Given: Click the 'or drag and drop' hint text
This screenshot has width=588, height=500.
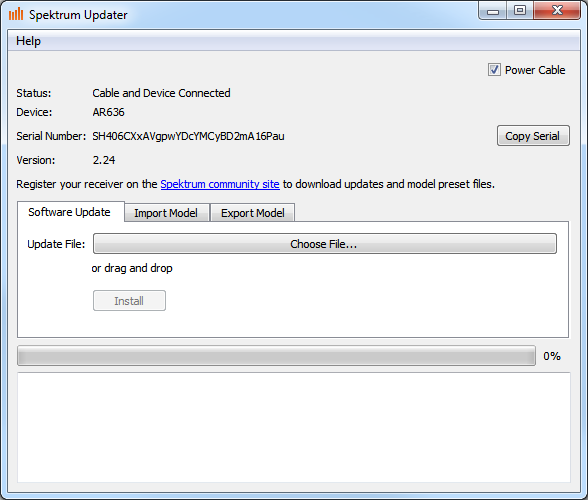Looking at the screenshot, I should point(132,268).
